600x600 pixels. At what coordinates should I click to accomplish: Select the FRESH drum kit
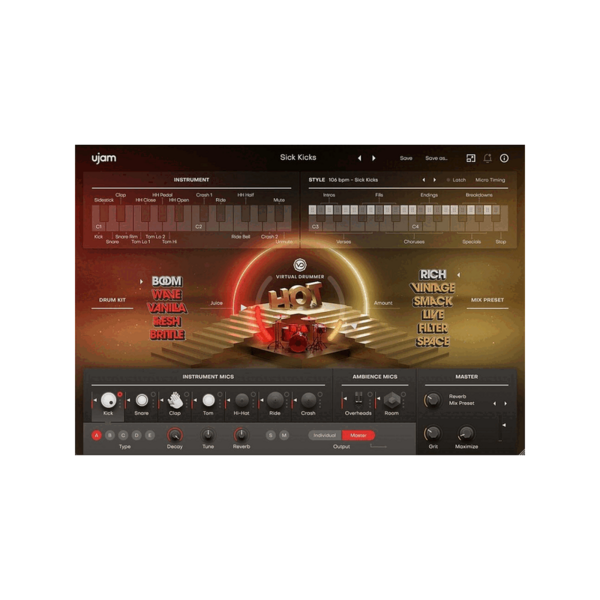coord(167,321)
